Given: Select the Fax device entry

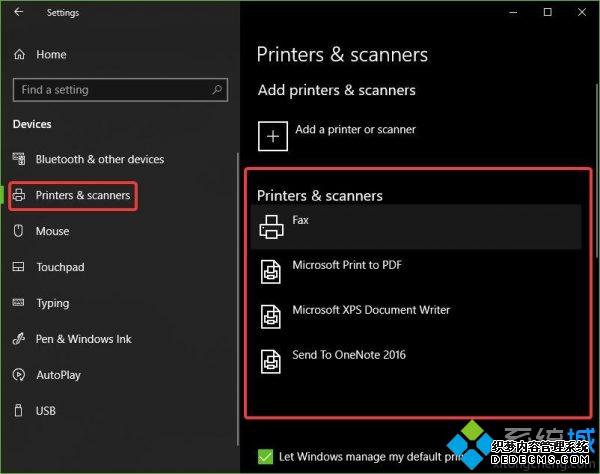Looking at the screenshot, I should [416, 227].
